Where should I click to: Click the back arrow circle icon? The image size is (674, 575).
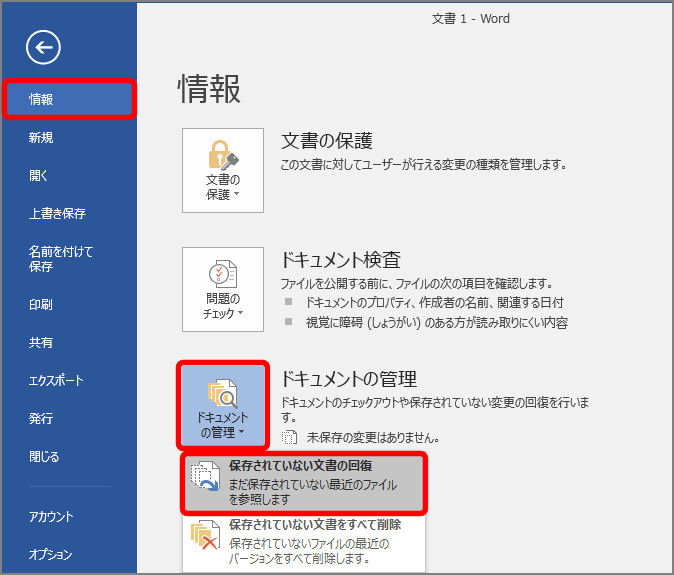(x=43, y=47)
